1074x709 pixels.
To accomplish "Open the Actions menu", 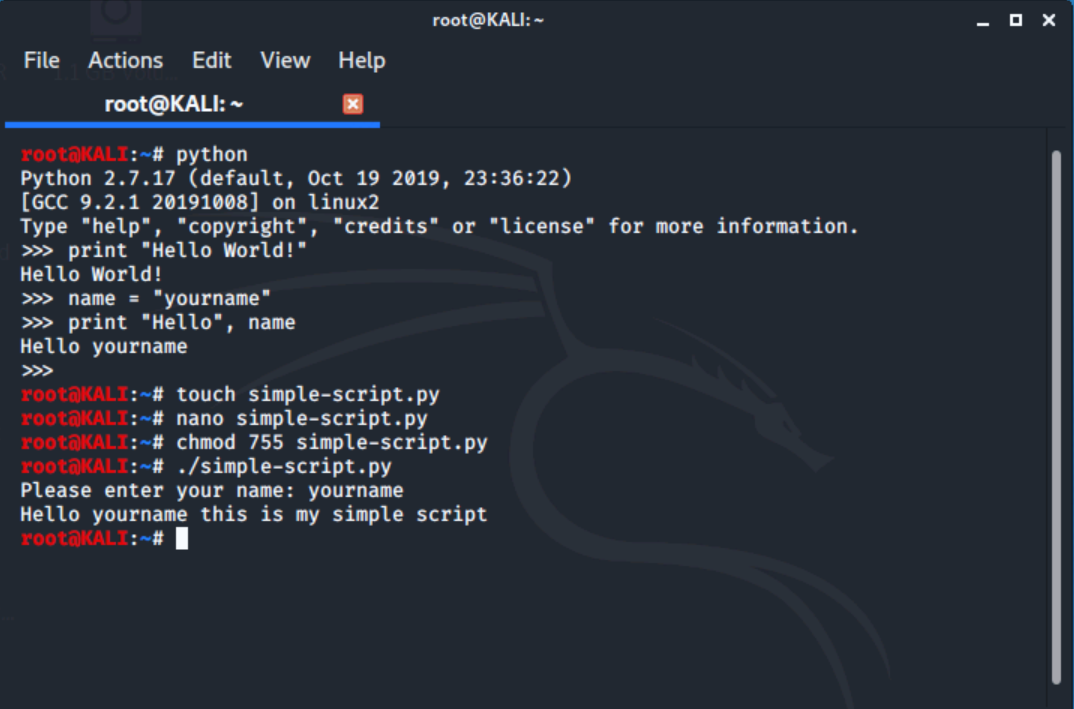I will point(125,61).
